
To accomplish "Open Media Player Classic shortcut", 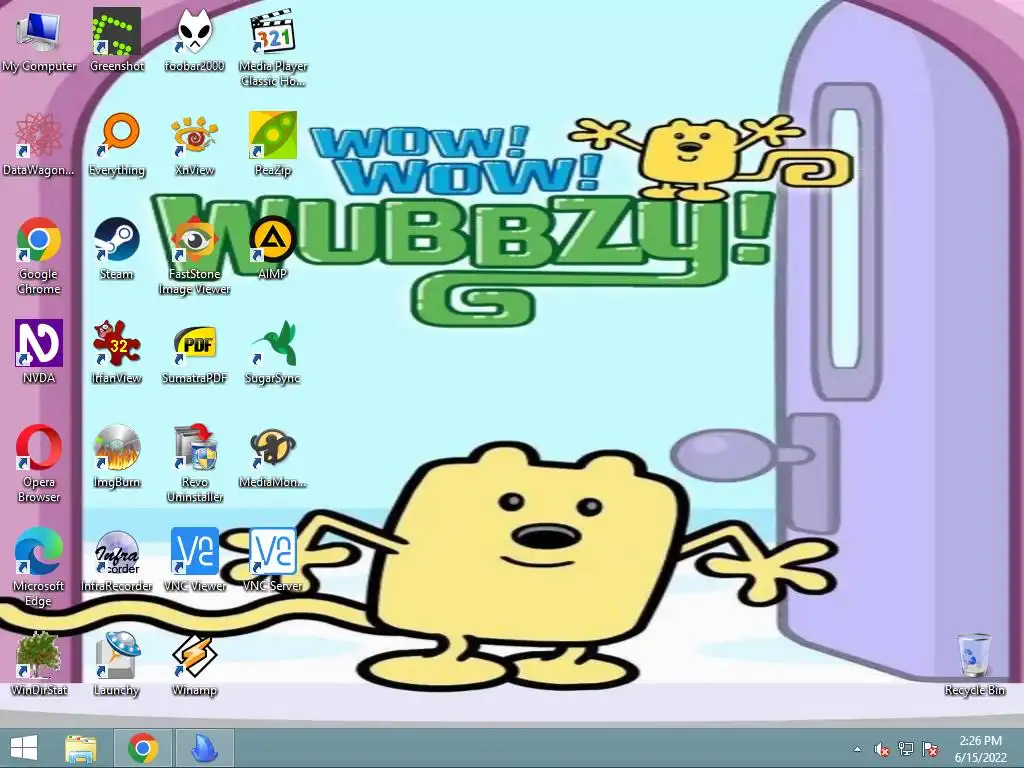I will coord(273,47).
